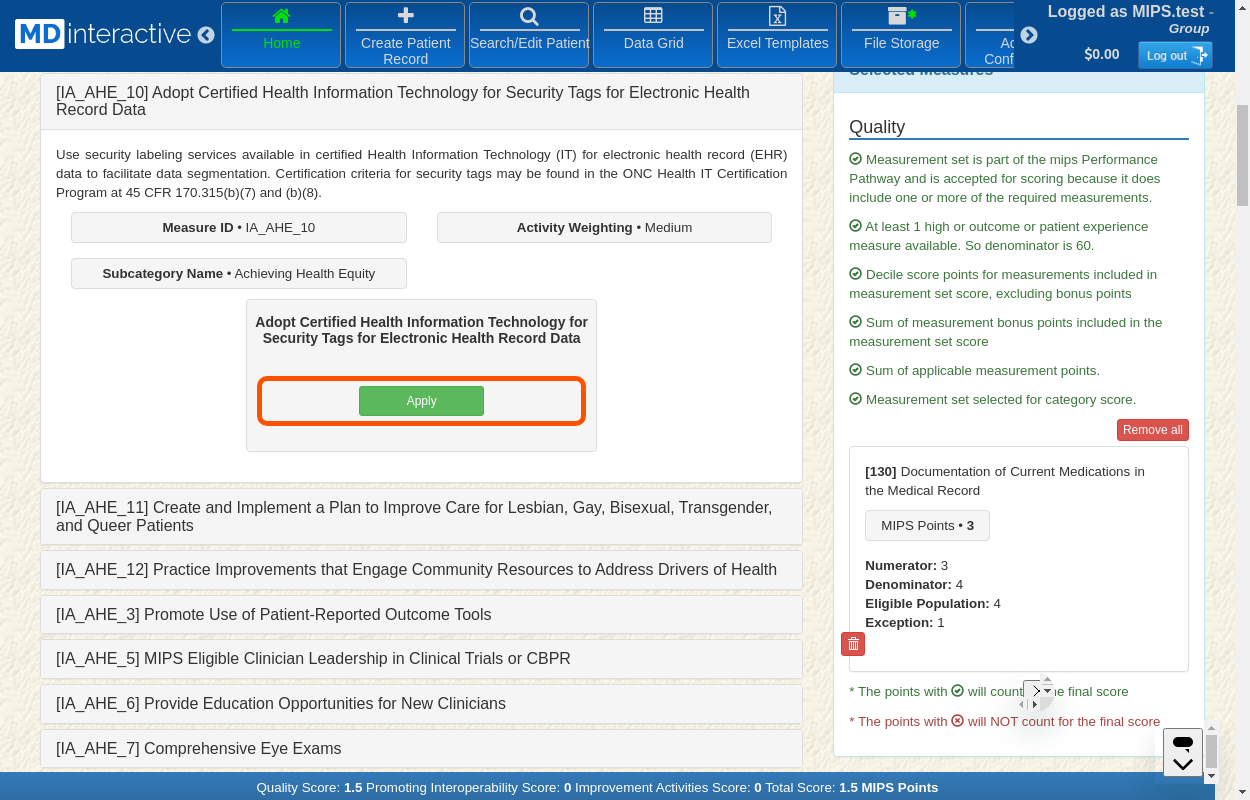Log out of the MIPS.test account

coord(1174,55)
